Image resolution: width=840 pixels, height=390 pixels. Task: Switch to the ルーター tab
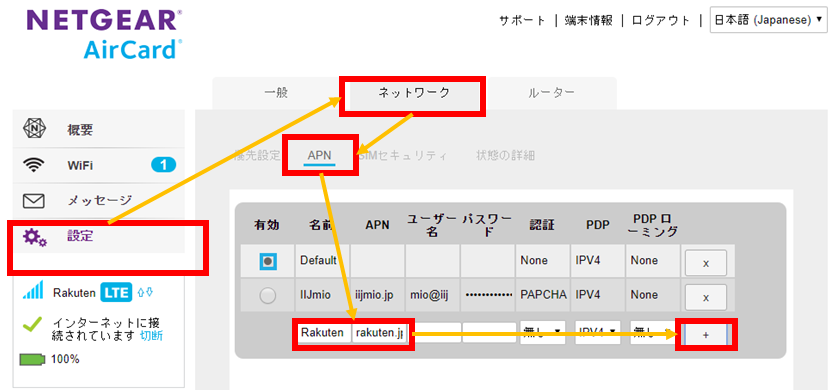(551, 93)
